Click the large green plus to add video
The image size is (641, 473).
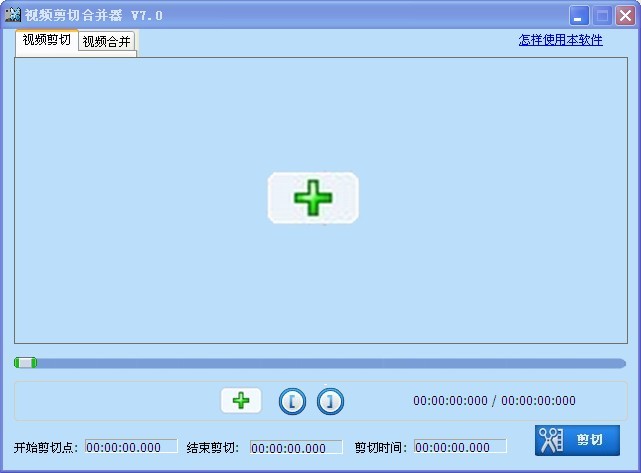313,198
